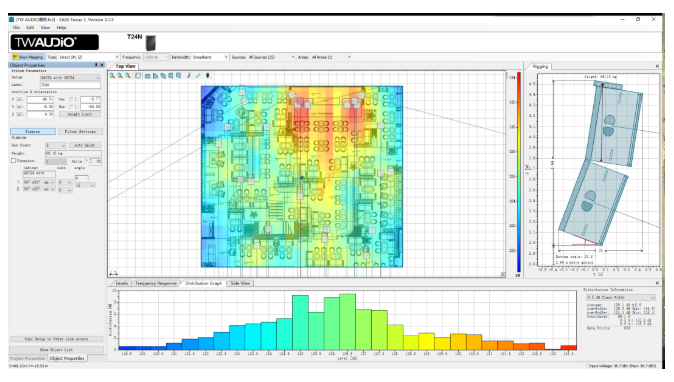Viewport: 674px width, 382px height.
Task: Enable the Pinpoint checkbox
Action: tap(13, 161)
